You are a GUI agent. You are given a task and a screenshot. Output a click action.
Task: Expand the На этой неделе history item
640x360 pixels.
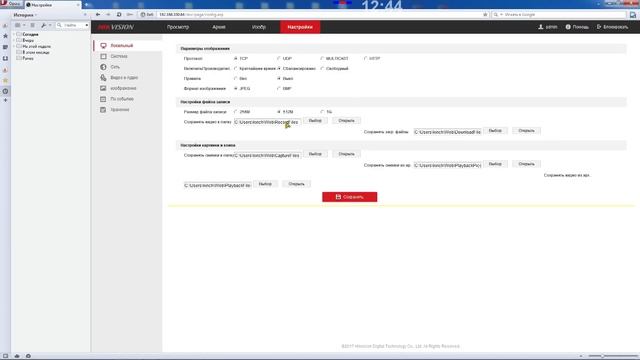(x=14, y=47)
